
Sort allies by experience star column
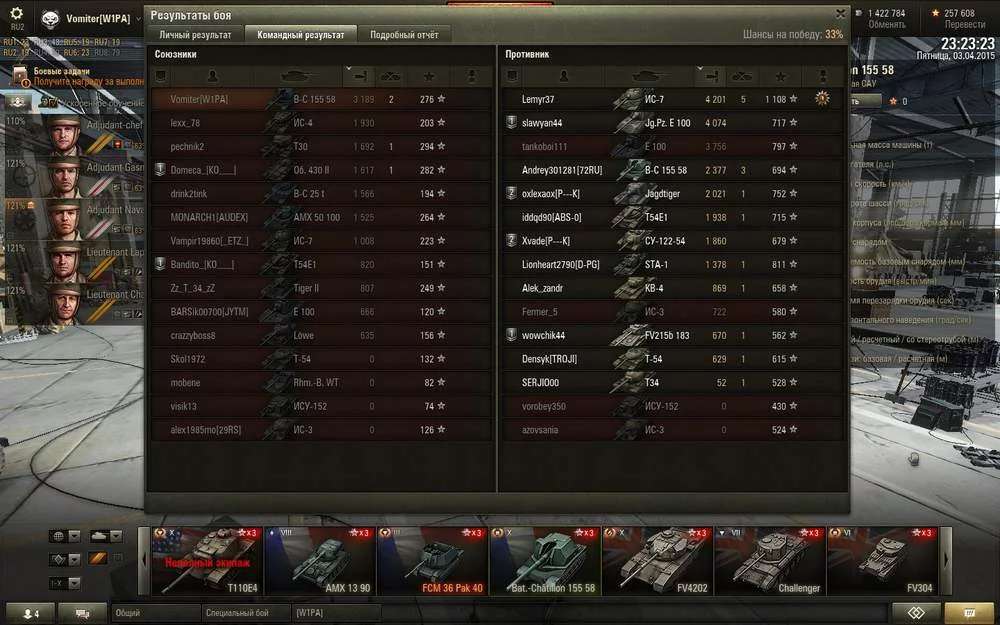coord(429,77)
